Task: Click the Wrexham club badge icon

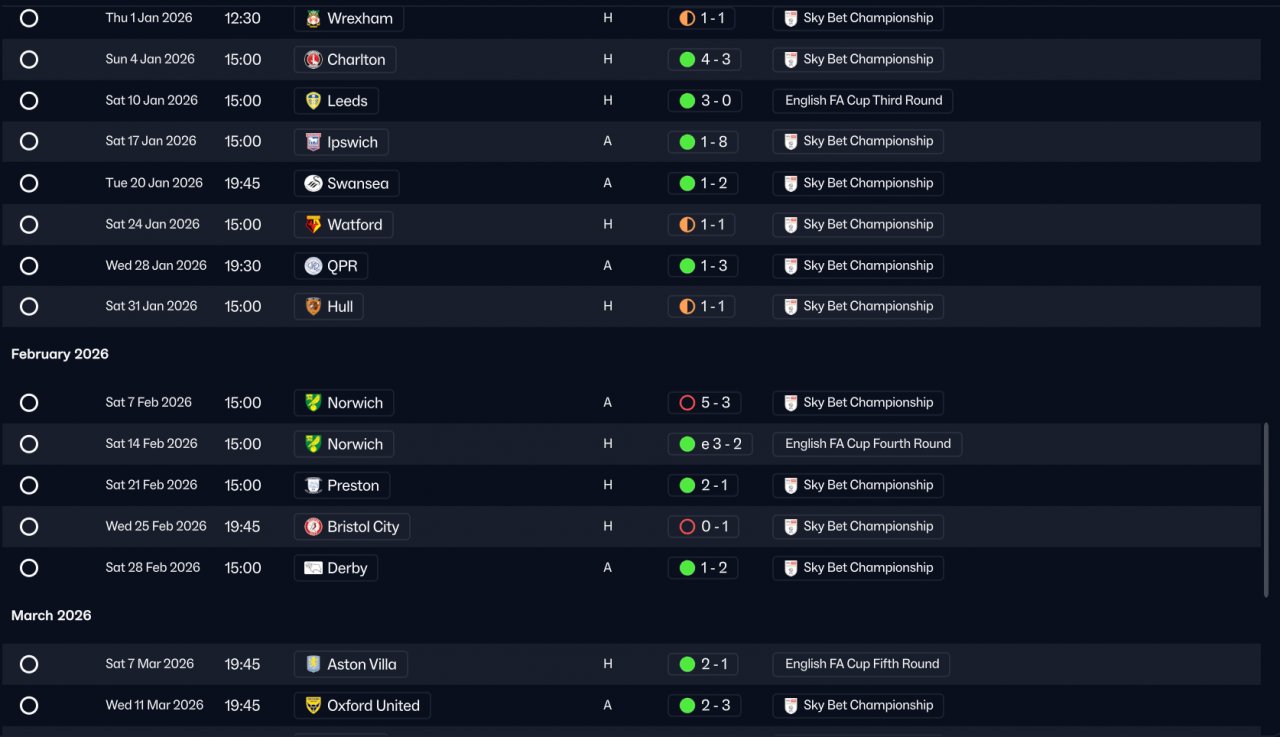Action: point(313,18)
